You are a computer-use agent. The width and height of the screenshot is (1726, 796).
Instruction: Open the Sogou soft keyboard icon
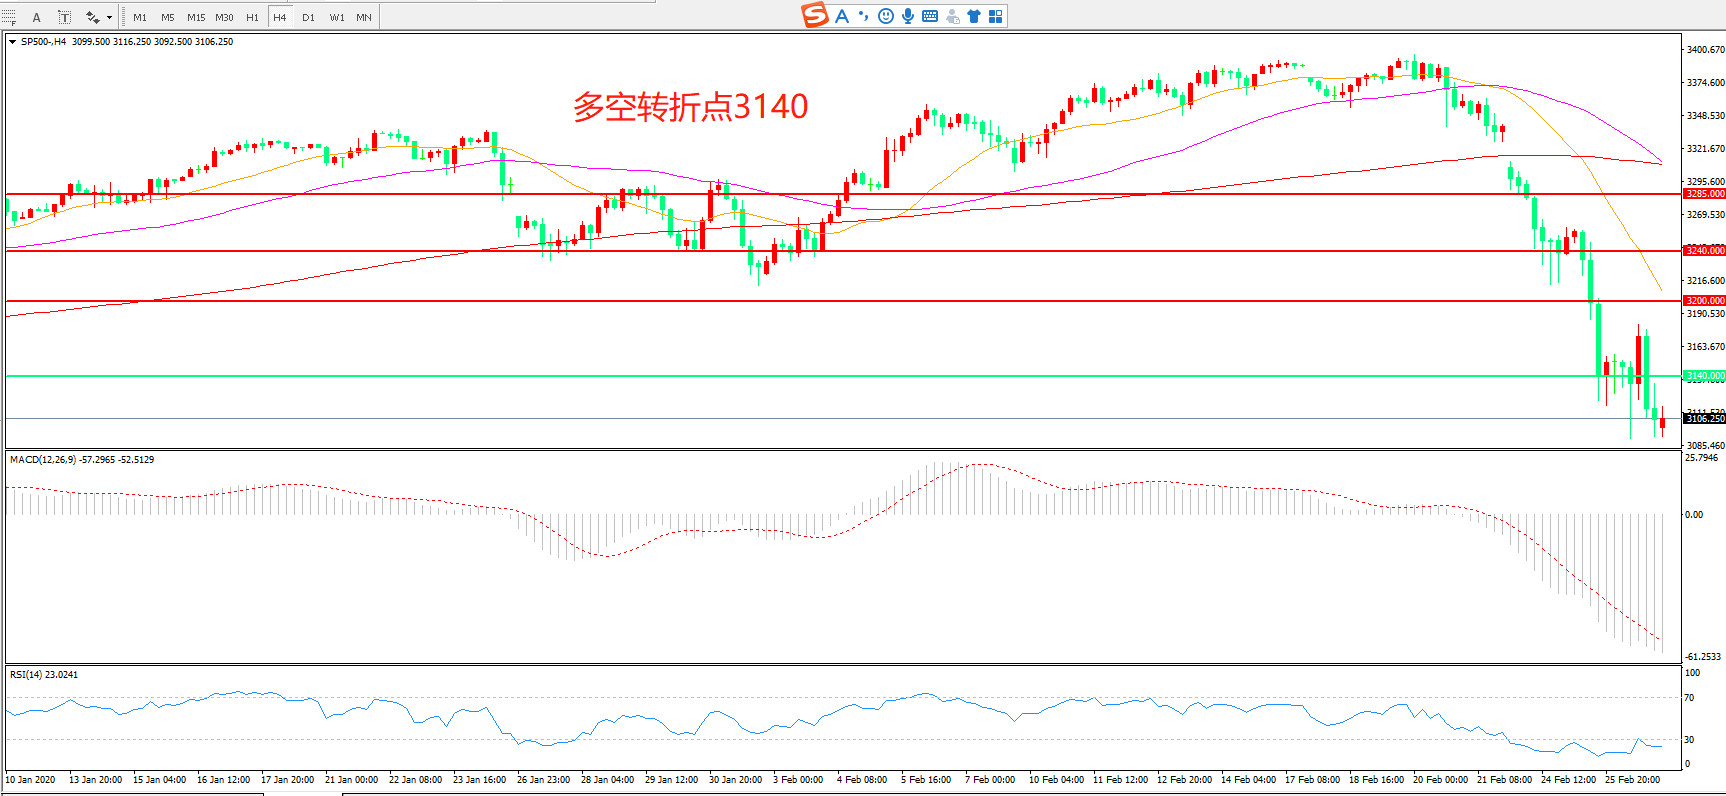coord(930,16)
